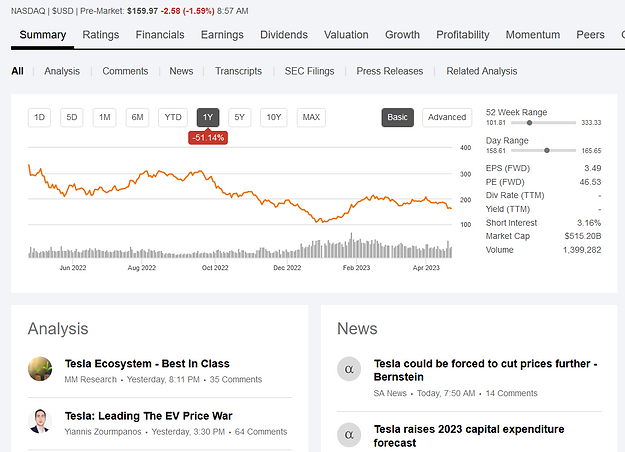Show the MAX chart history

311,117
